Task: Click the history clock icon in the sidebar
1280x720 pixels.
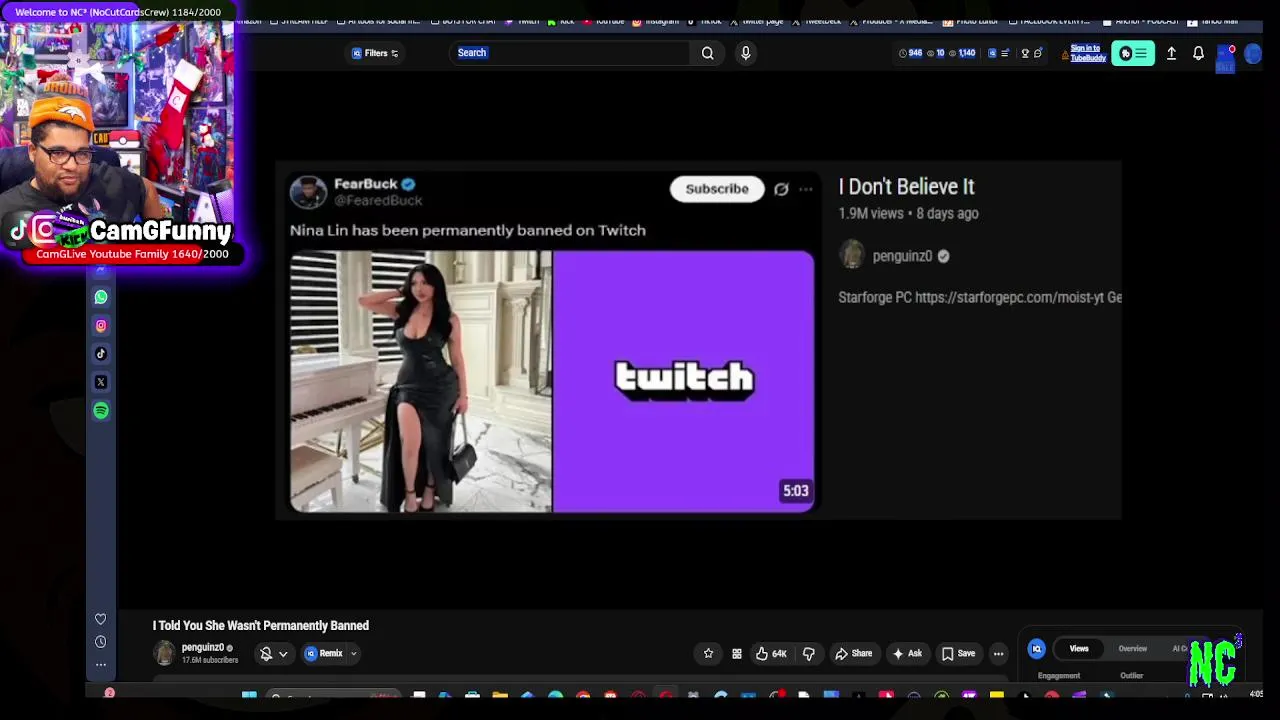Action: point(100,642)
